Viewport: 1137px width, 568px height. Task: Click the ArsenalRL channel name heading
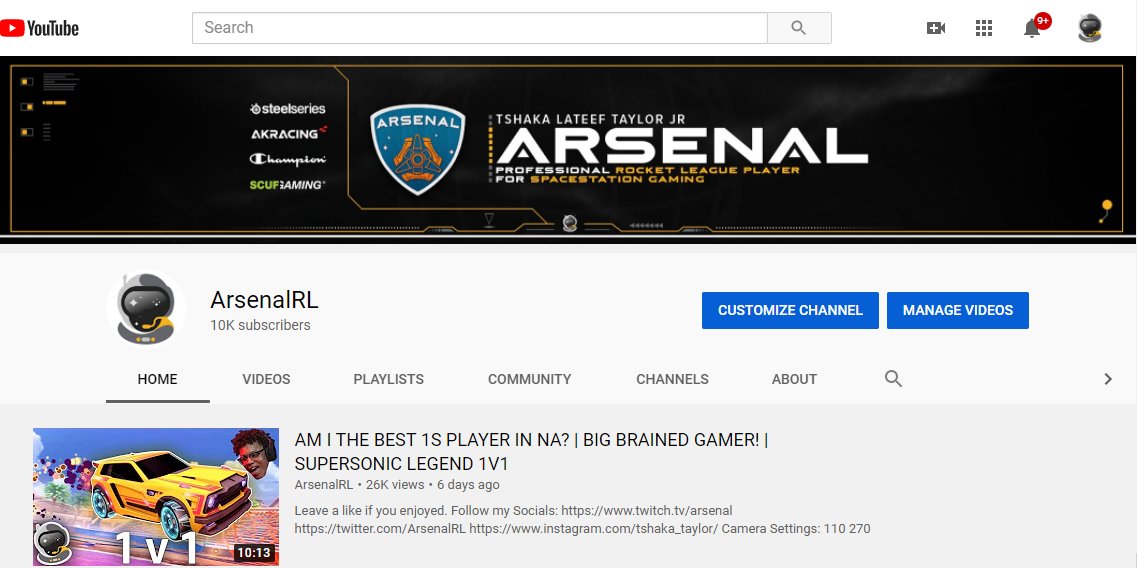click(x=264, y=300)
